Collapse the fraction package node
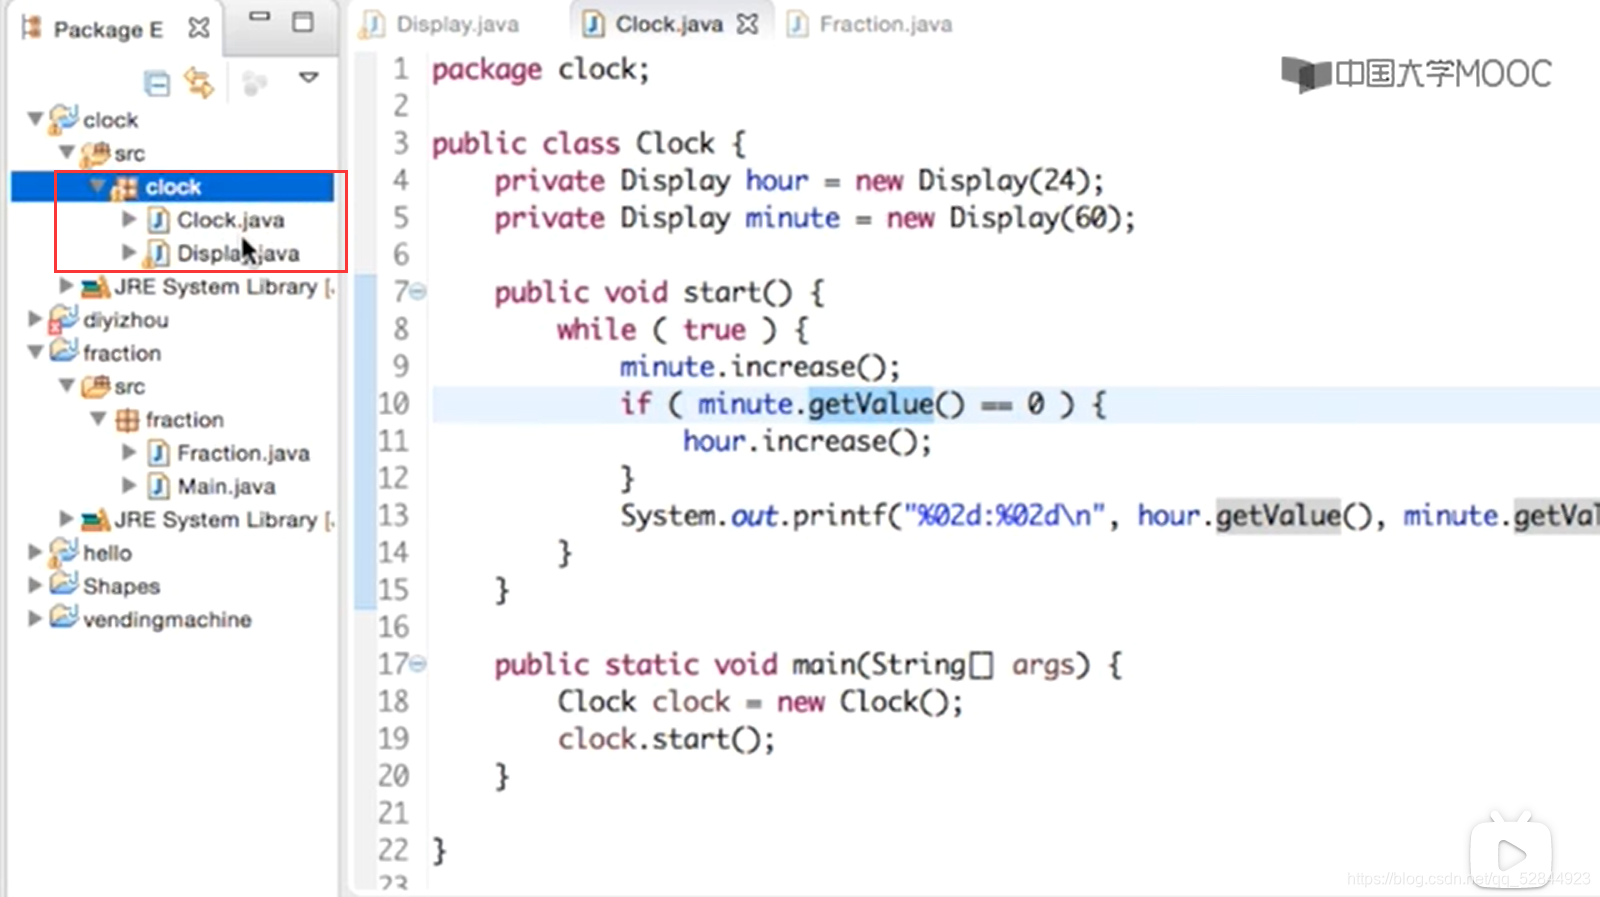Viewport: 1600px width, 897px height. click(x=98, y=419)
